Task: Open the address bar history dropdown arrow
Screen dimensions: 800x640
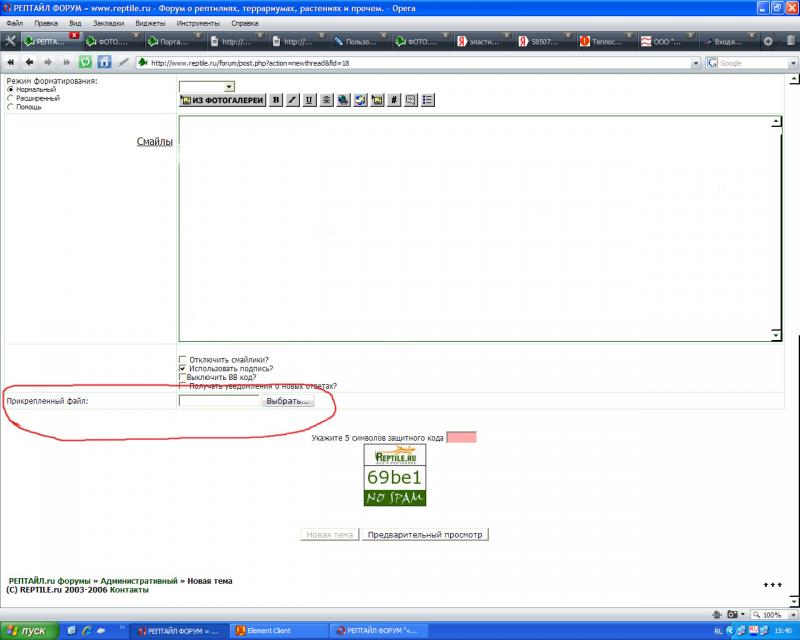Action: pyautogui.click(x=695, y=63)
